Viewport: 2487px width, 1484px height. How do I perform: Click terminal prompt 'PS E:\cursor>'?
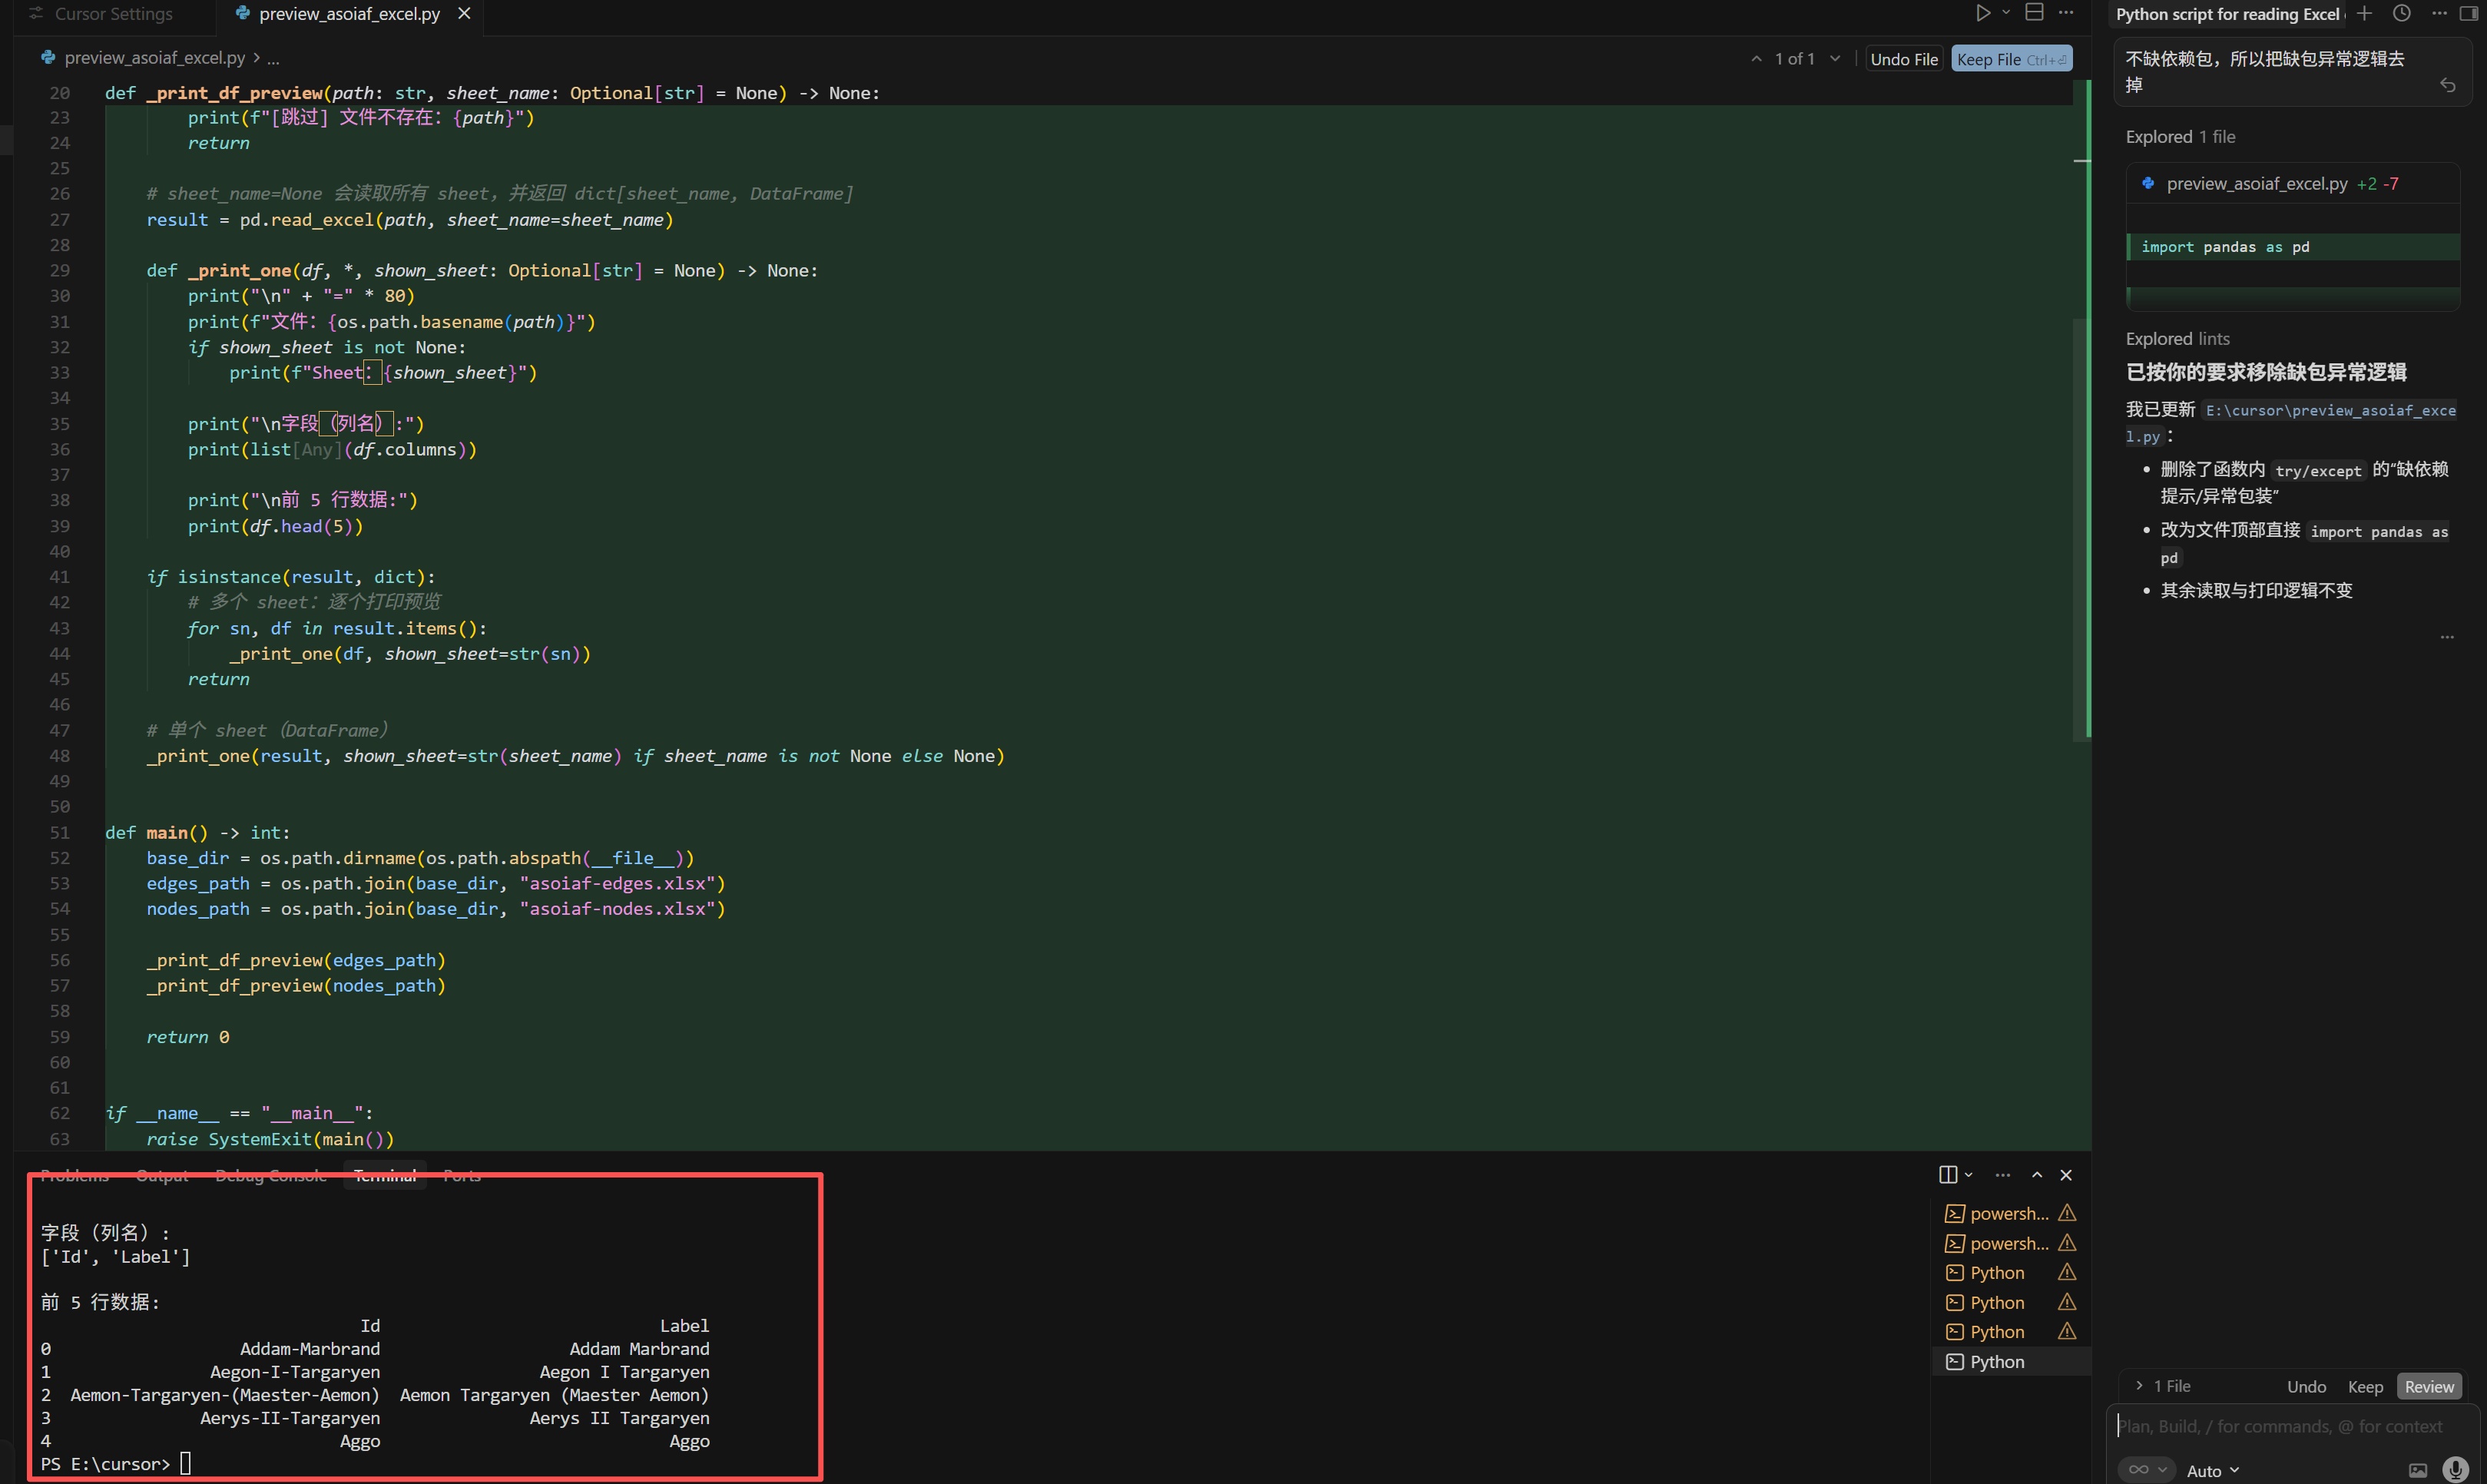pyautogui.click(x=105, y=1464)
